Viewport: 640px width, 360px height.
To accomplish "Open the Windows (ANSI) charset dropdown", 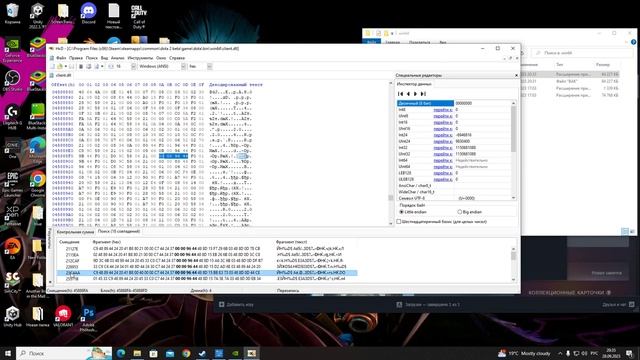I will point(183,66).
